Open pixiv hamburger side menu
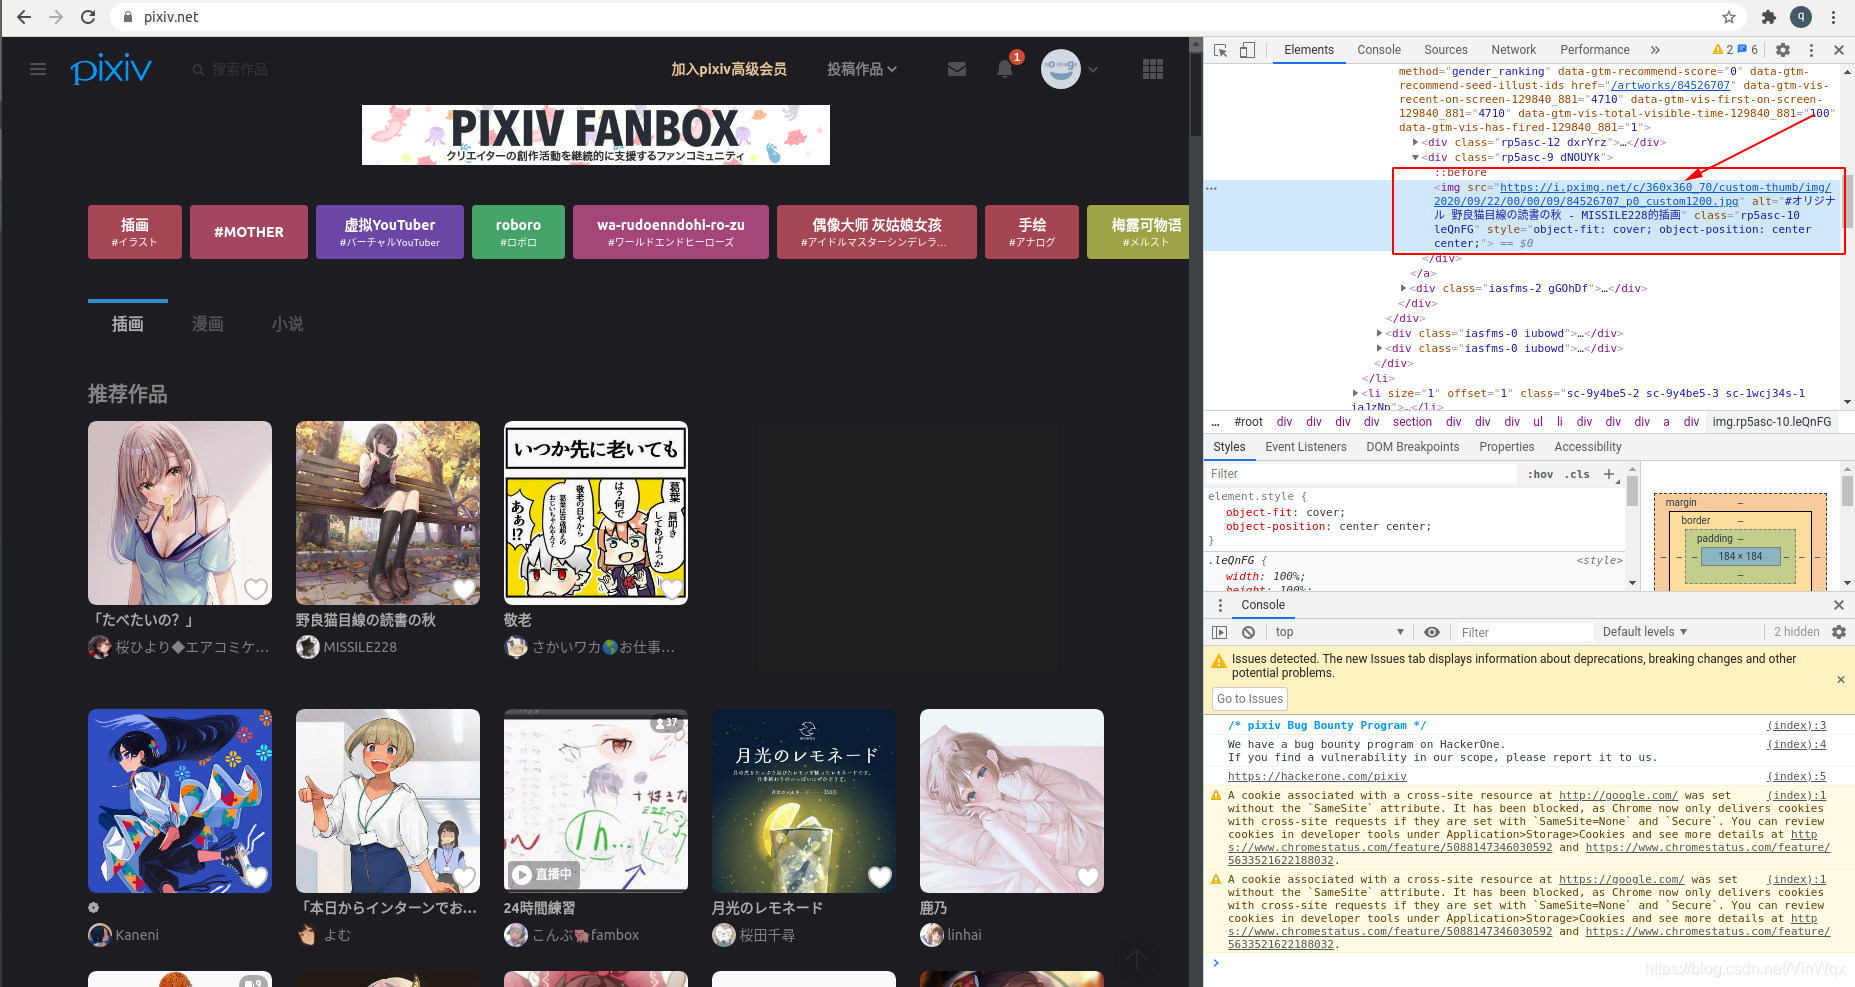 tap(38, 69)
